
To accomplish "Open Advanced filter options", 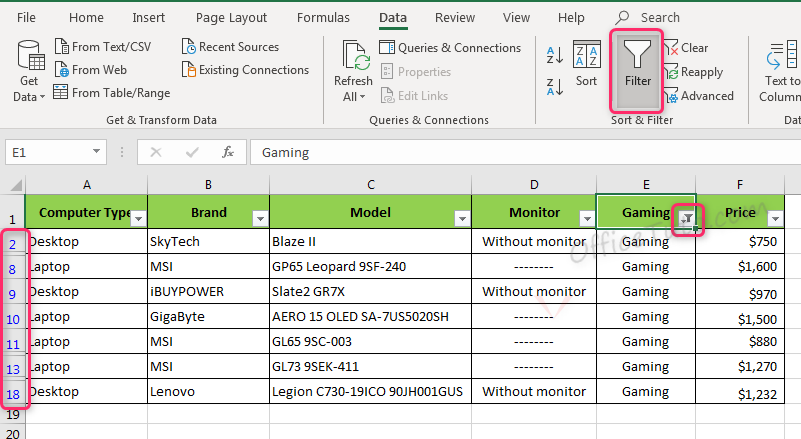I will 698,96.
